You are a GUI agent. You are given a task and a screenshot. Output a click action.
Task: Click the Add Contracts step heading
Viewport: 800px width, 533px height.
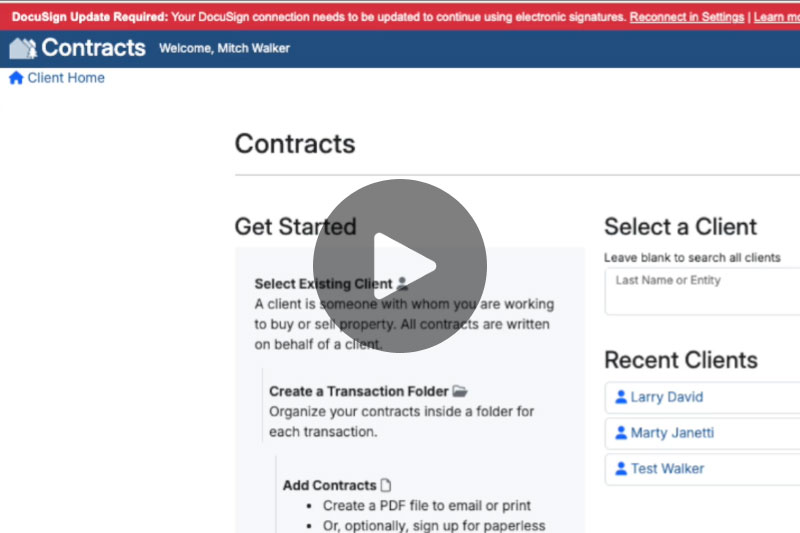coord(329,485)
